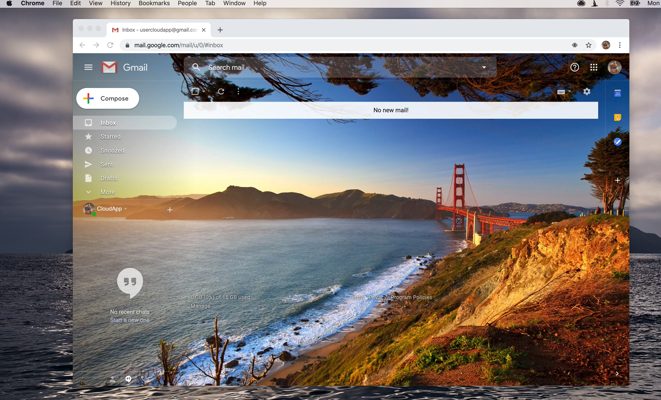Open the input tools dropdown
Screen dimensions: 661x400
click(563, 91)
